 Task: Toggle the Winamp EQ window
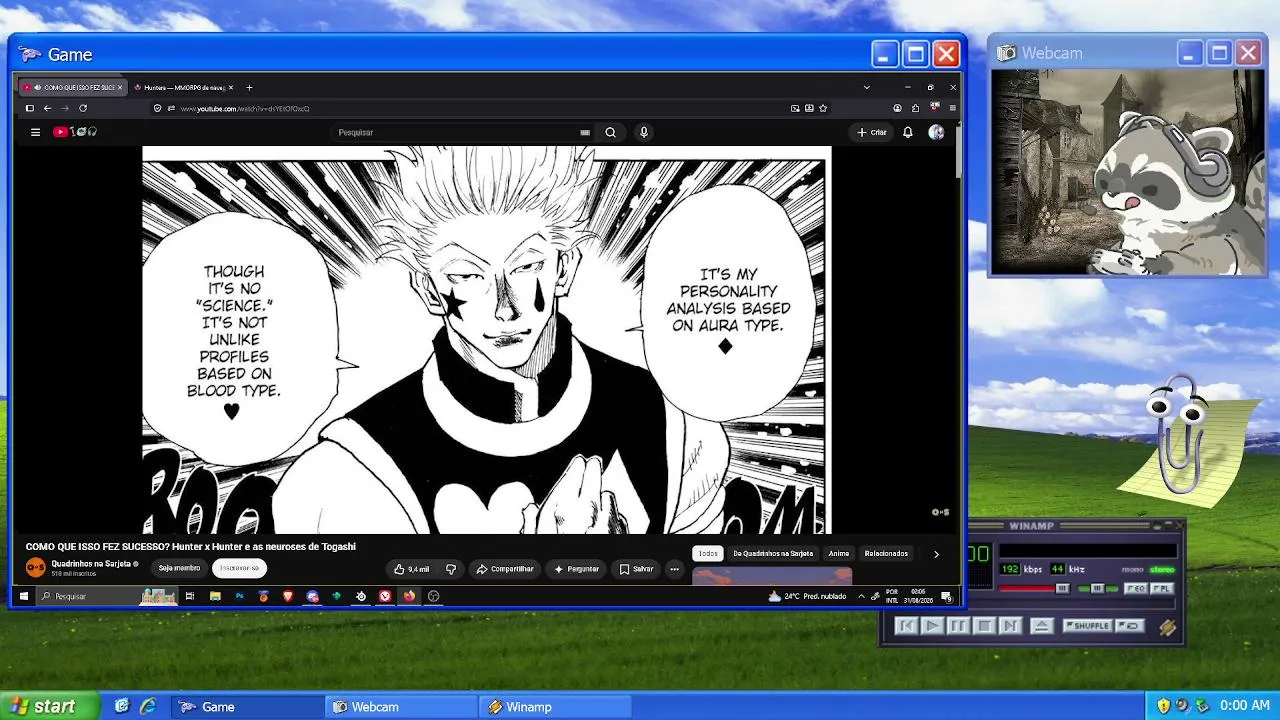pos(1135,589)
